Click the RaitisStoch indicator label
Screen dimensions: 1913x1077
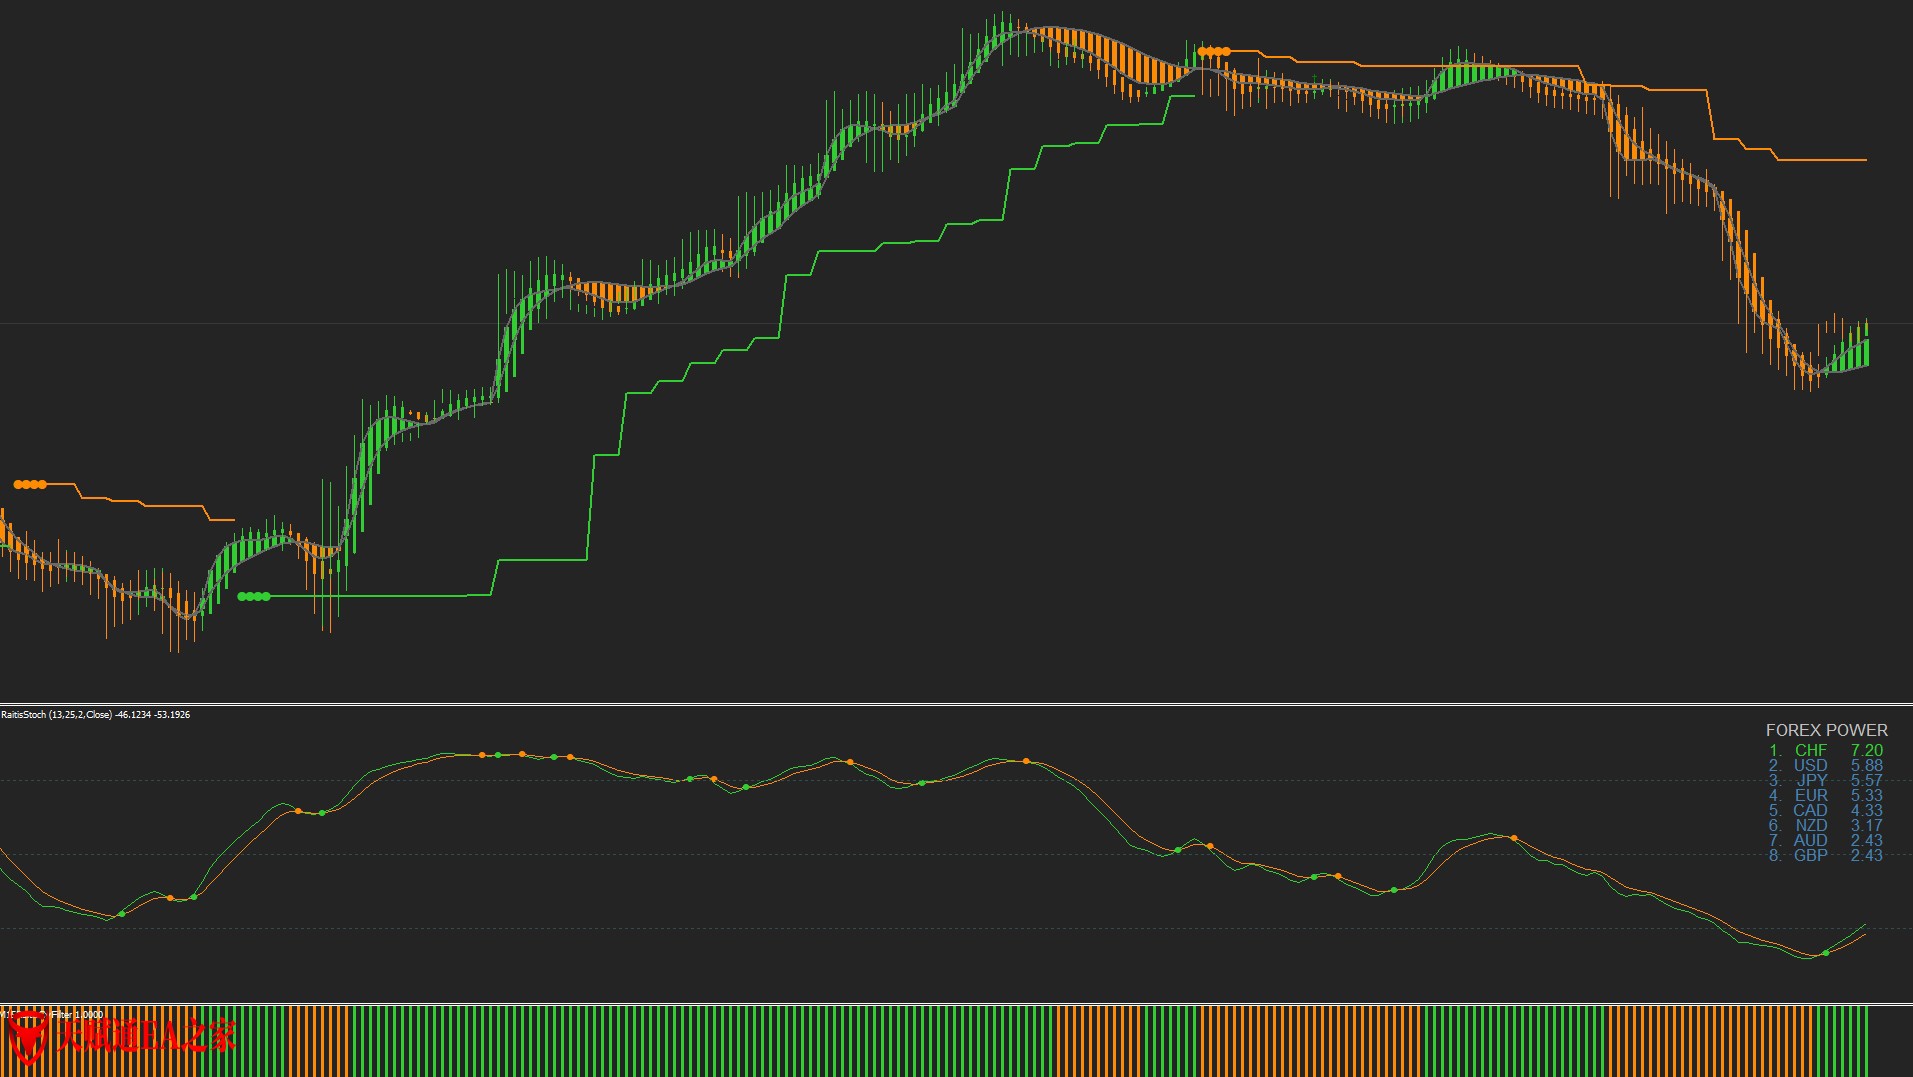95,715
